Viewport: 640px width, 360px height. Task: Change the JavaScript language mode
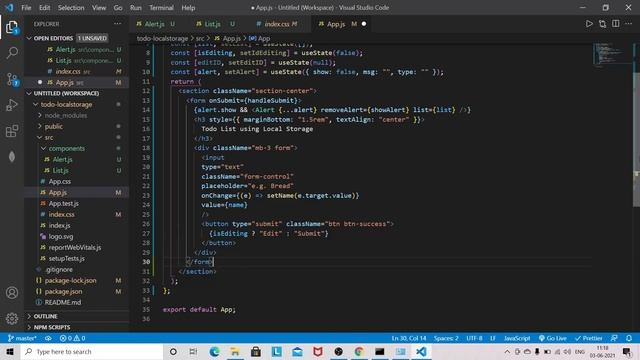[516, 338]
